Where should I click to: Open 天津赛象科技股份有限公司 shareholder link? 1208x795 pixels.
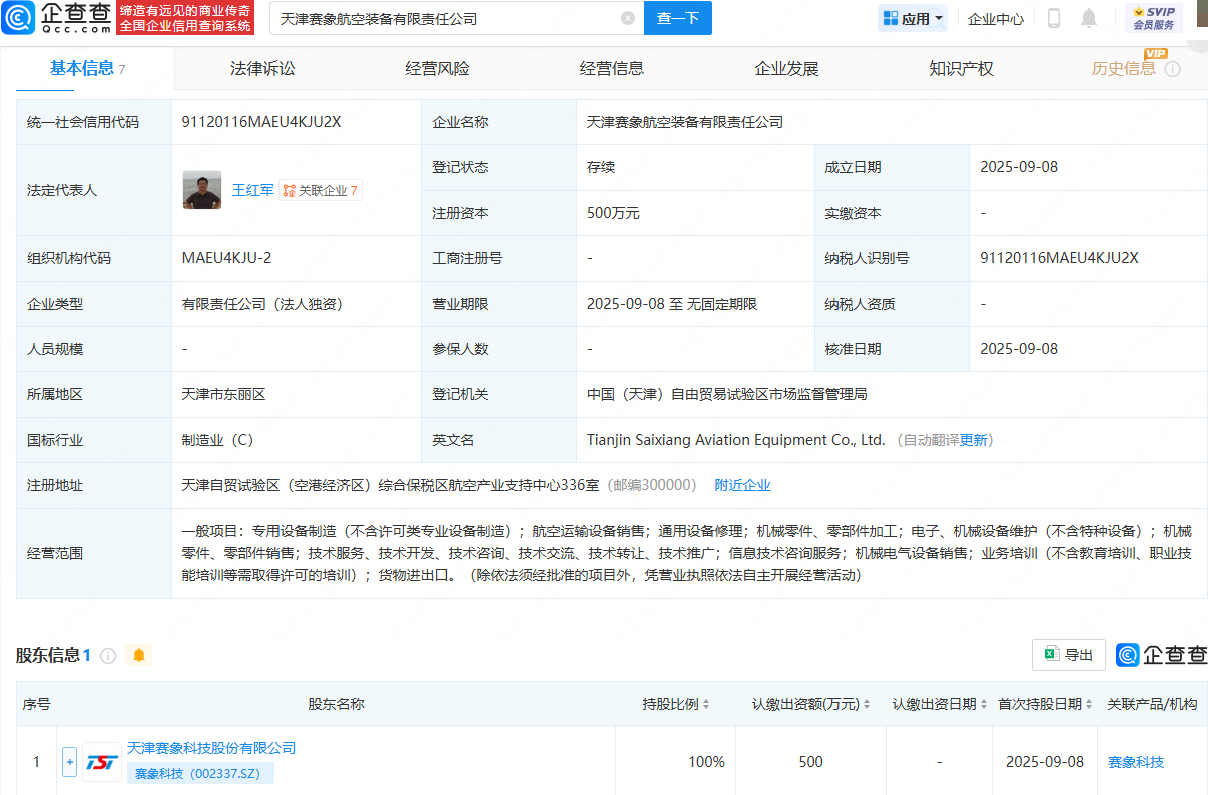(212, 748)
